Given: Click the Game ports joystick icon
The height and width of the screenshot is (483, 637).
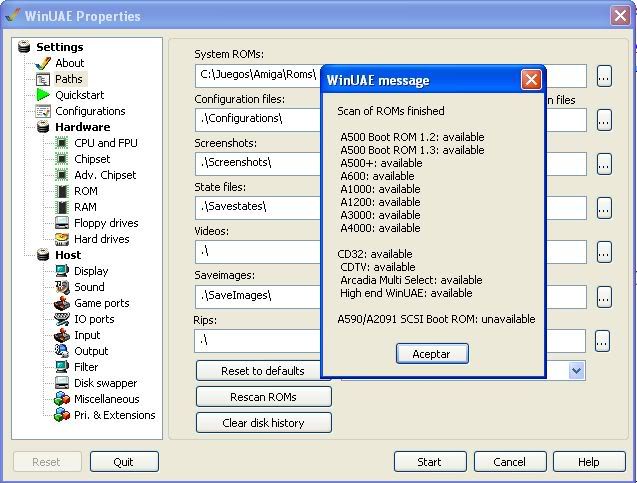Looking at the screenshot, I should pos(62,303).
